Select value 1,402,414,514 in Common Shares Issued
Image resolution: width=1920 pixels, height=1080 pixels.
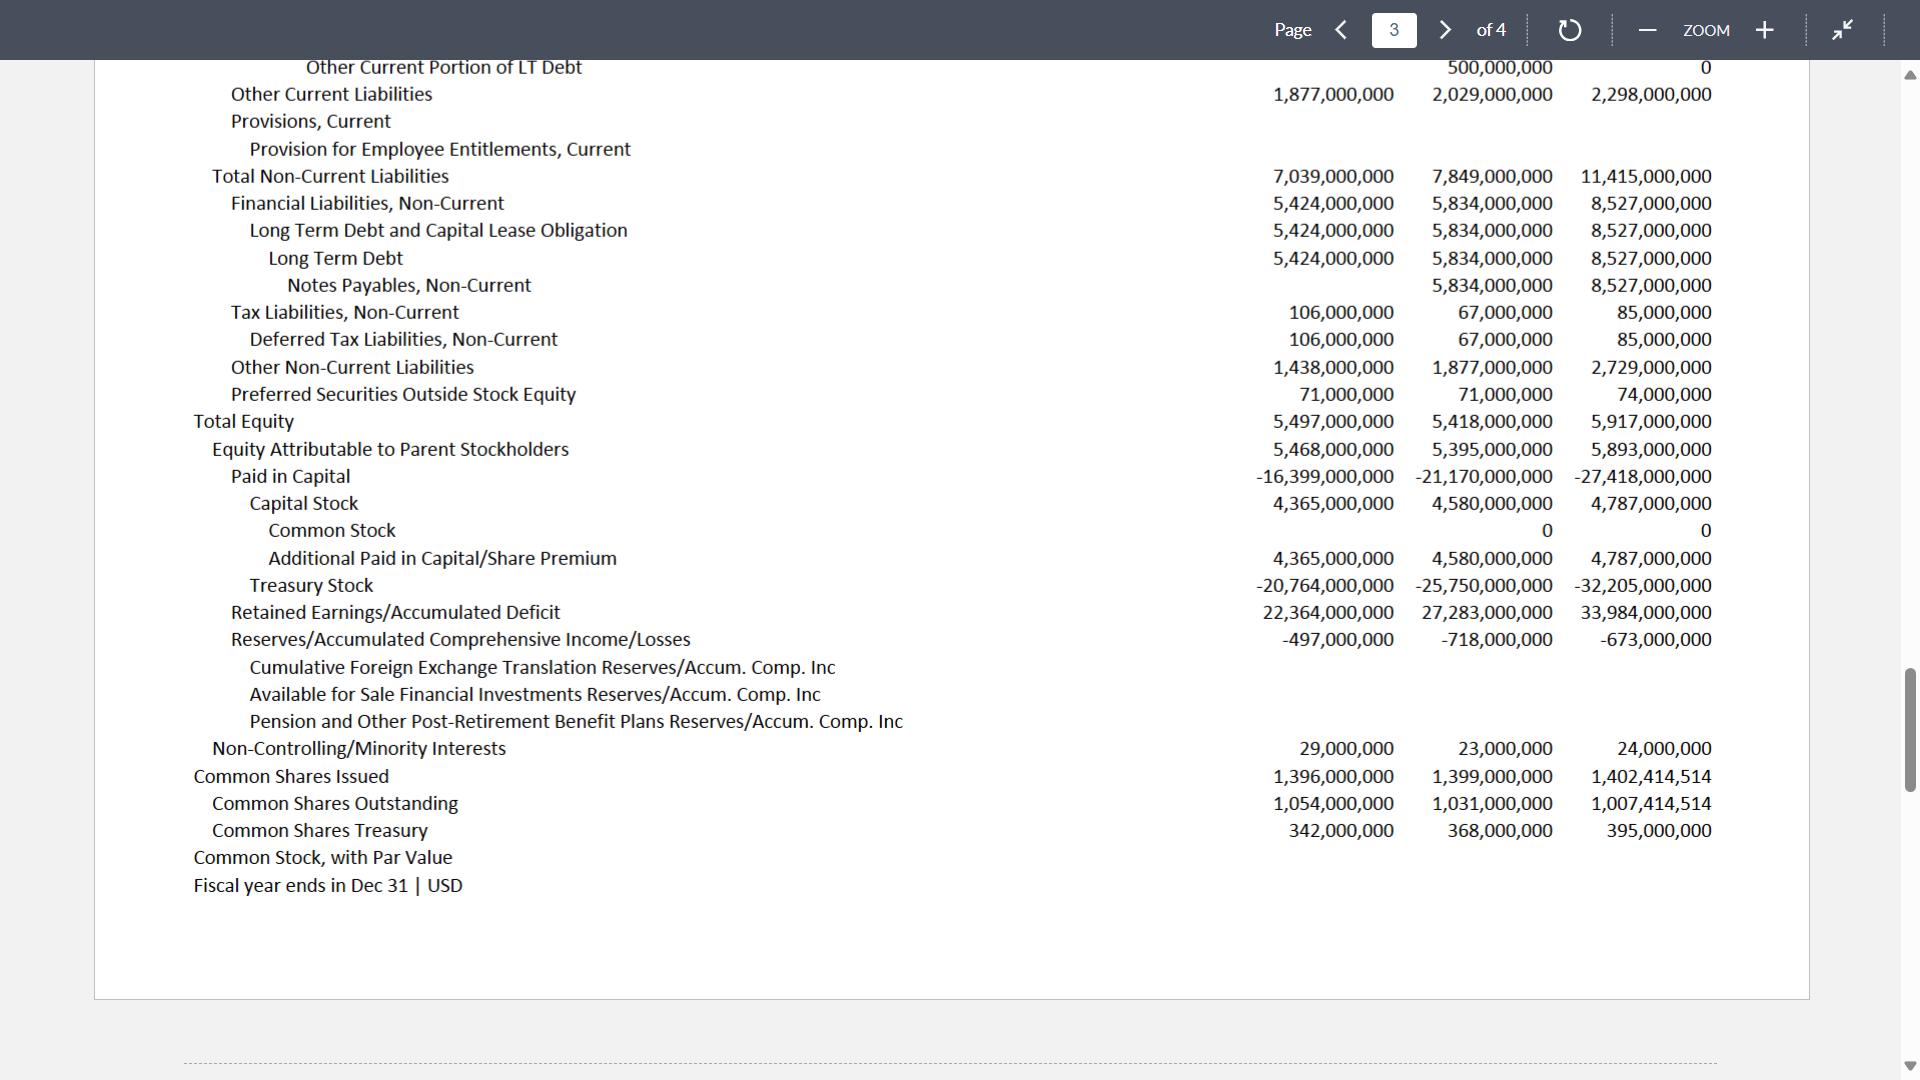point(1651,776)
